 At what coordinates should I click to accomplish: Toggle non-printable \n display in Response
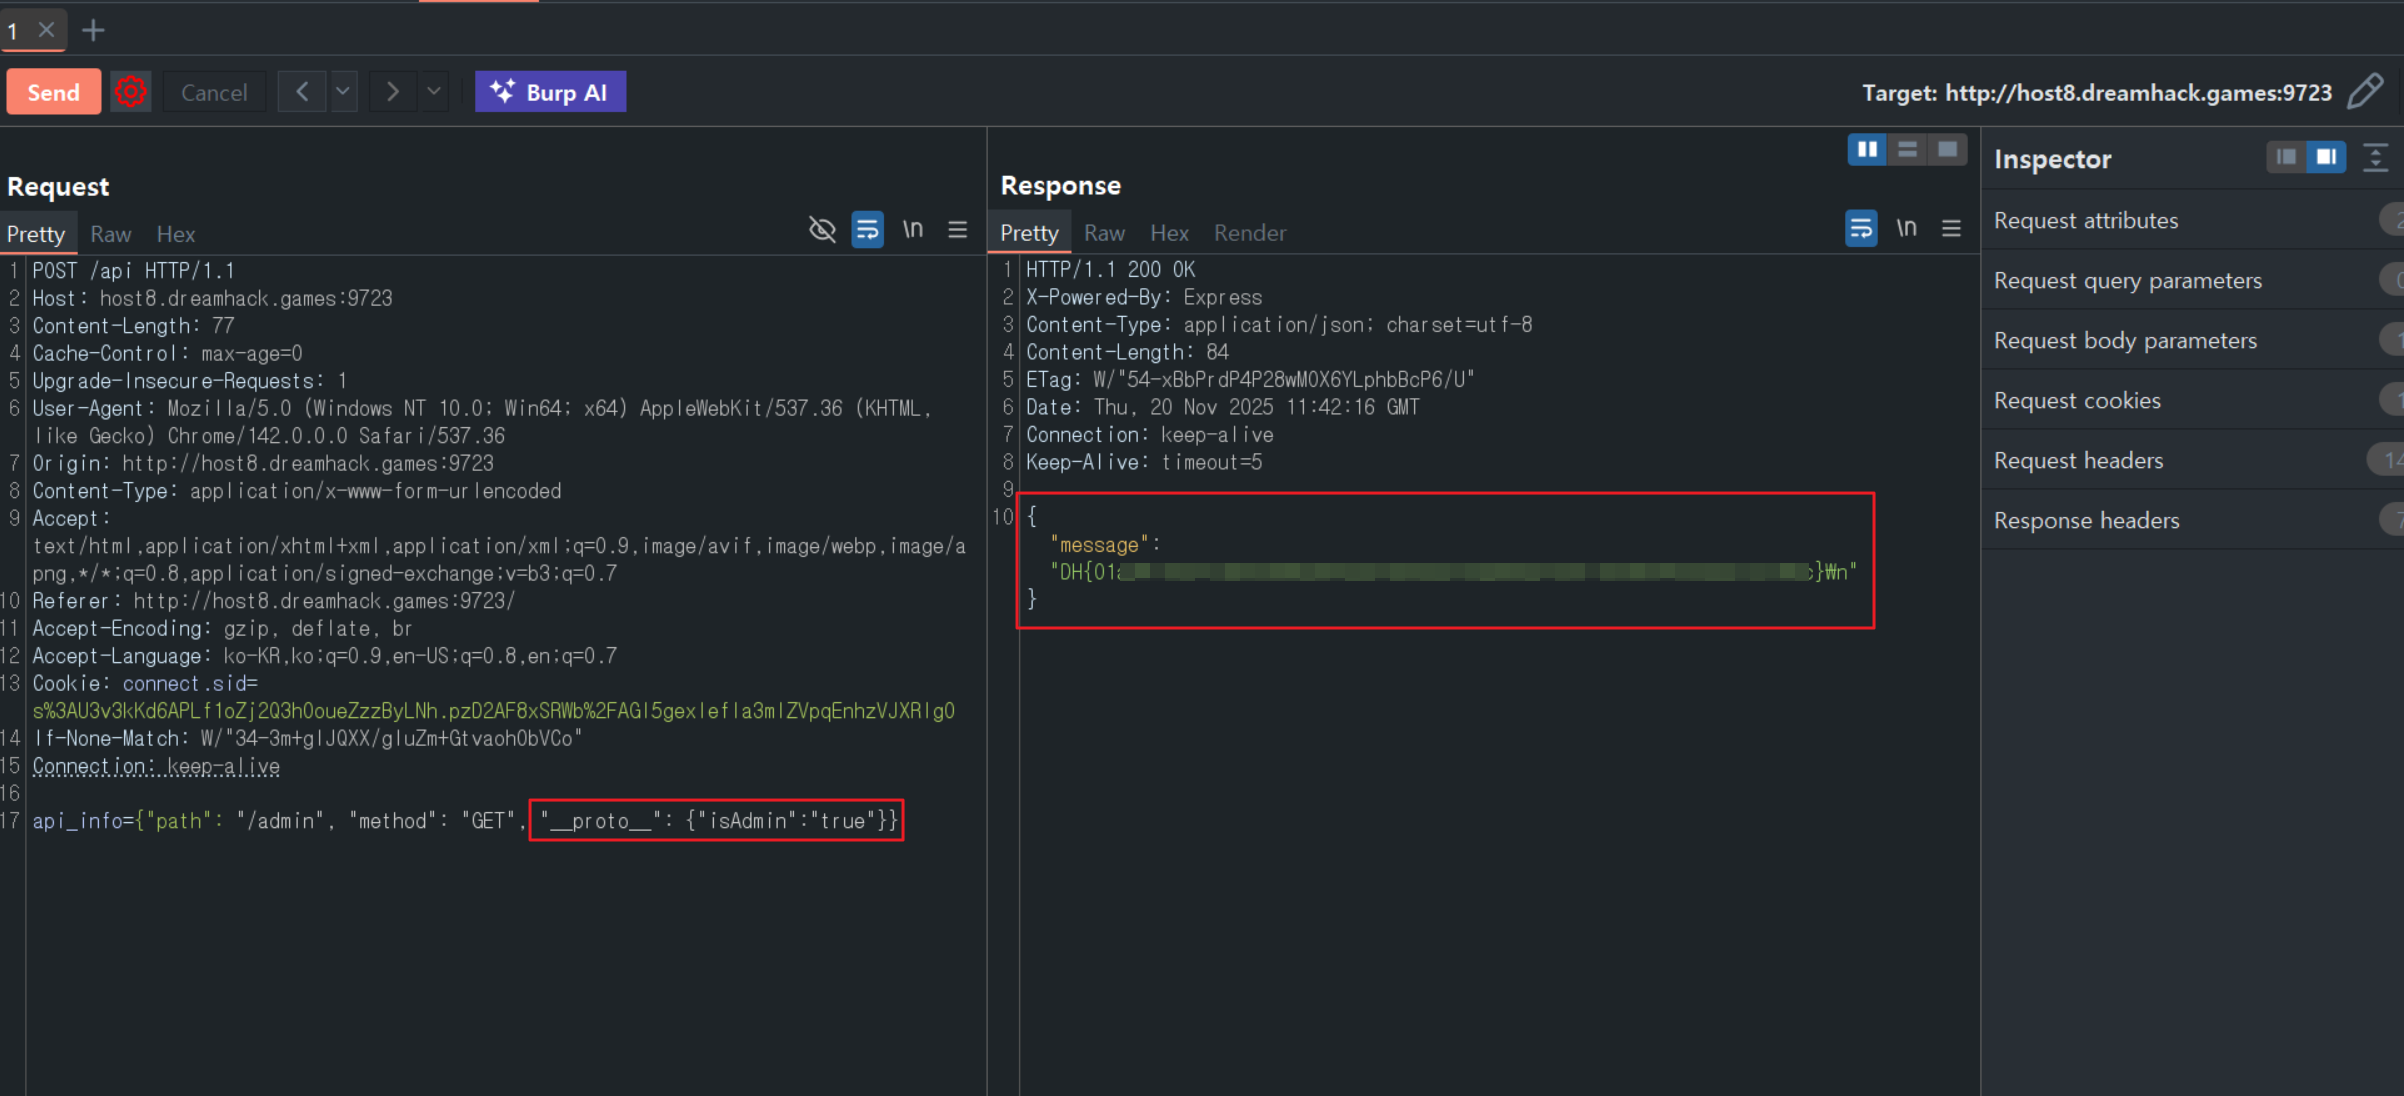pyautogui.click(x=1906, y=229)
